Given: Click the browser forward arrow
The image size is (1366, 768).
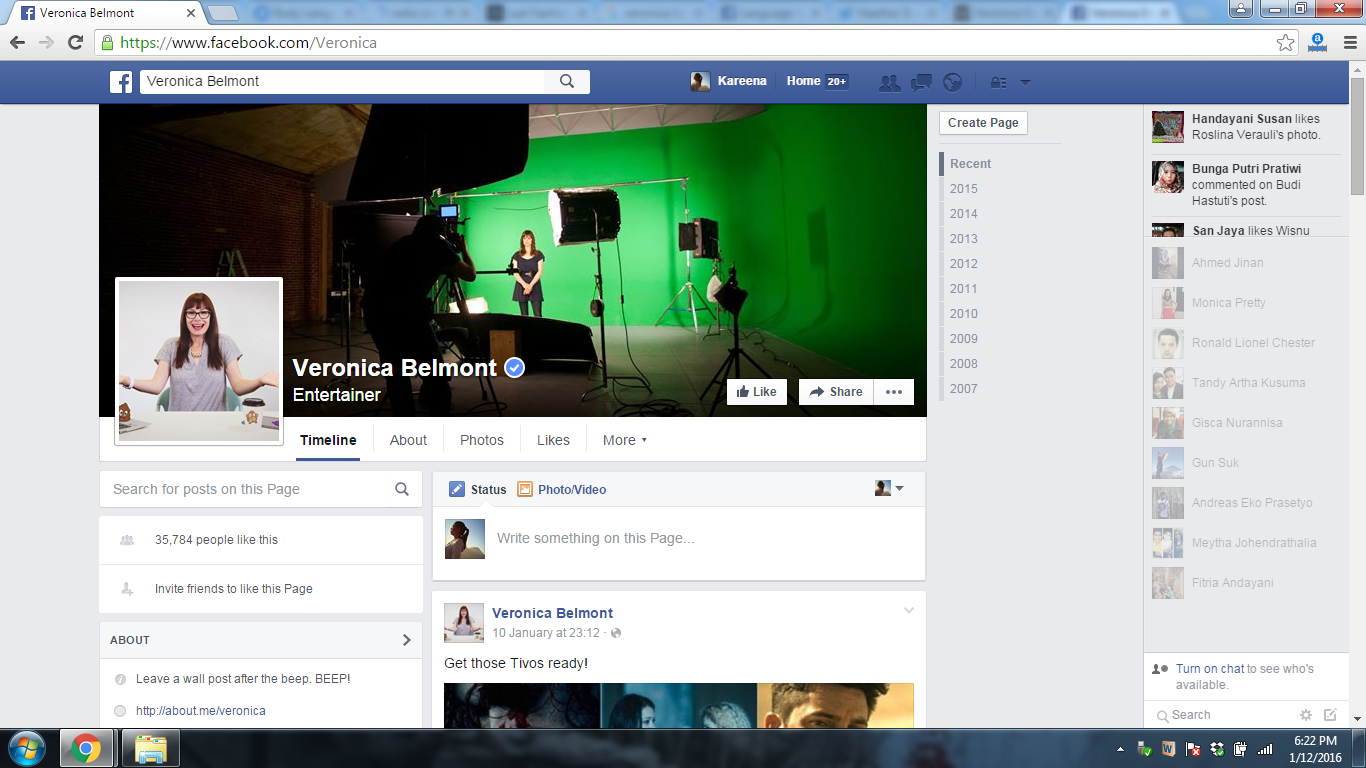Looking at the screenshot, I should [46, 42].
